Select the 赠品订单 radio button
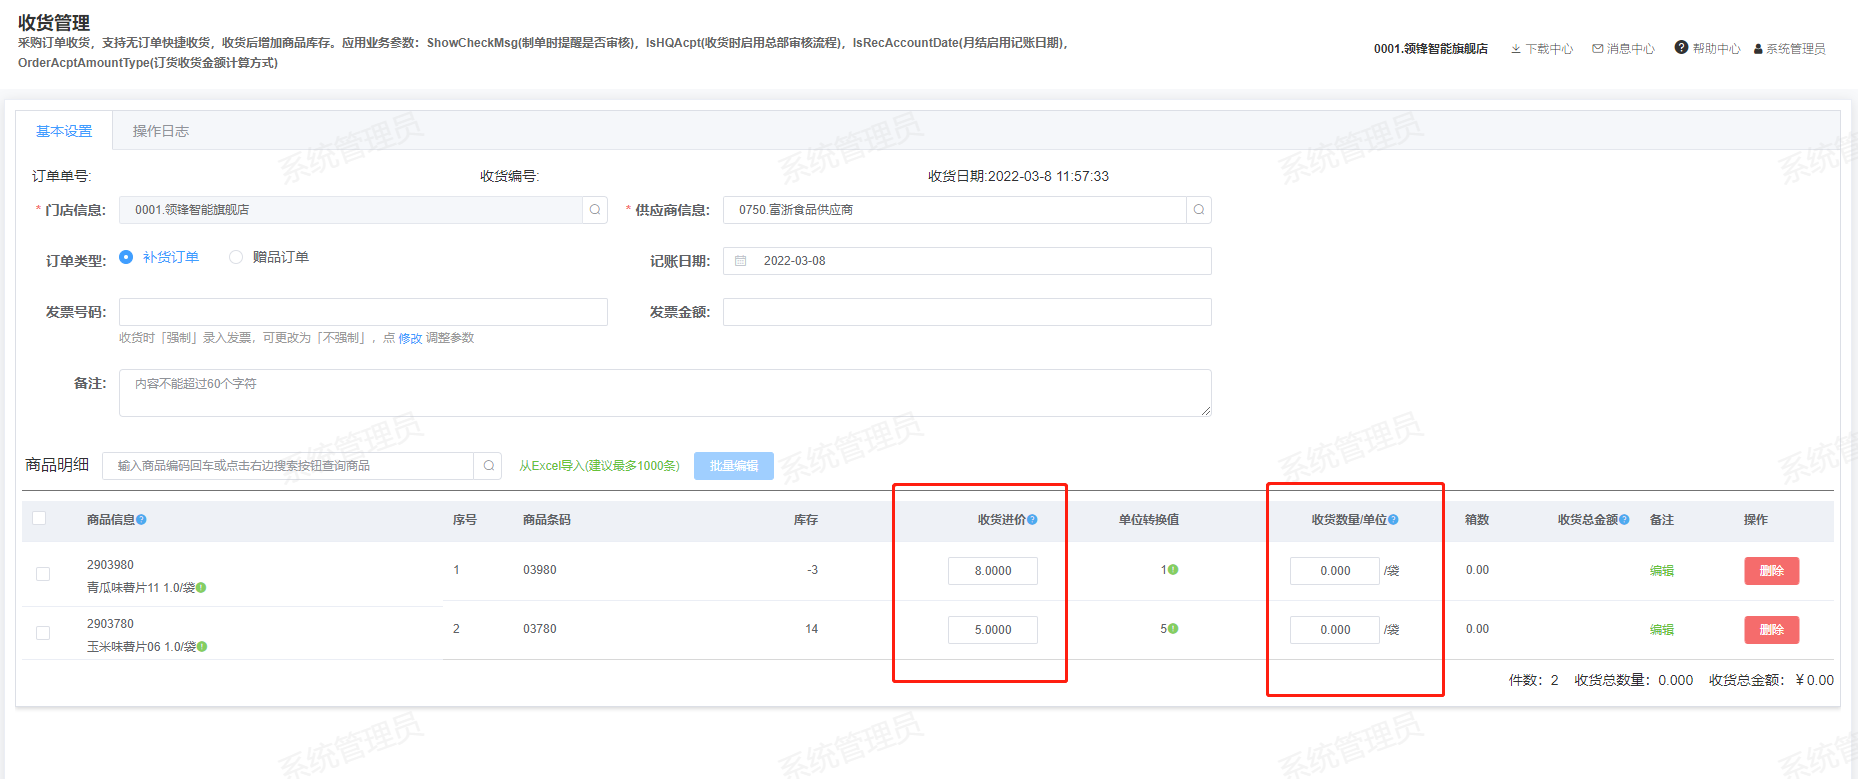 pyautogui.click(x=236, y=257)
